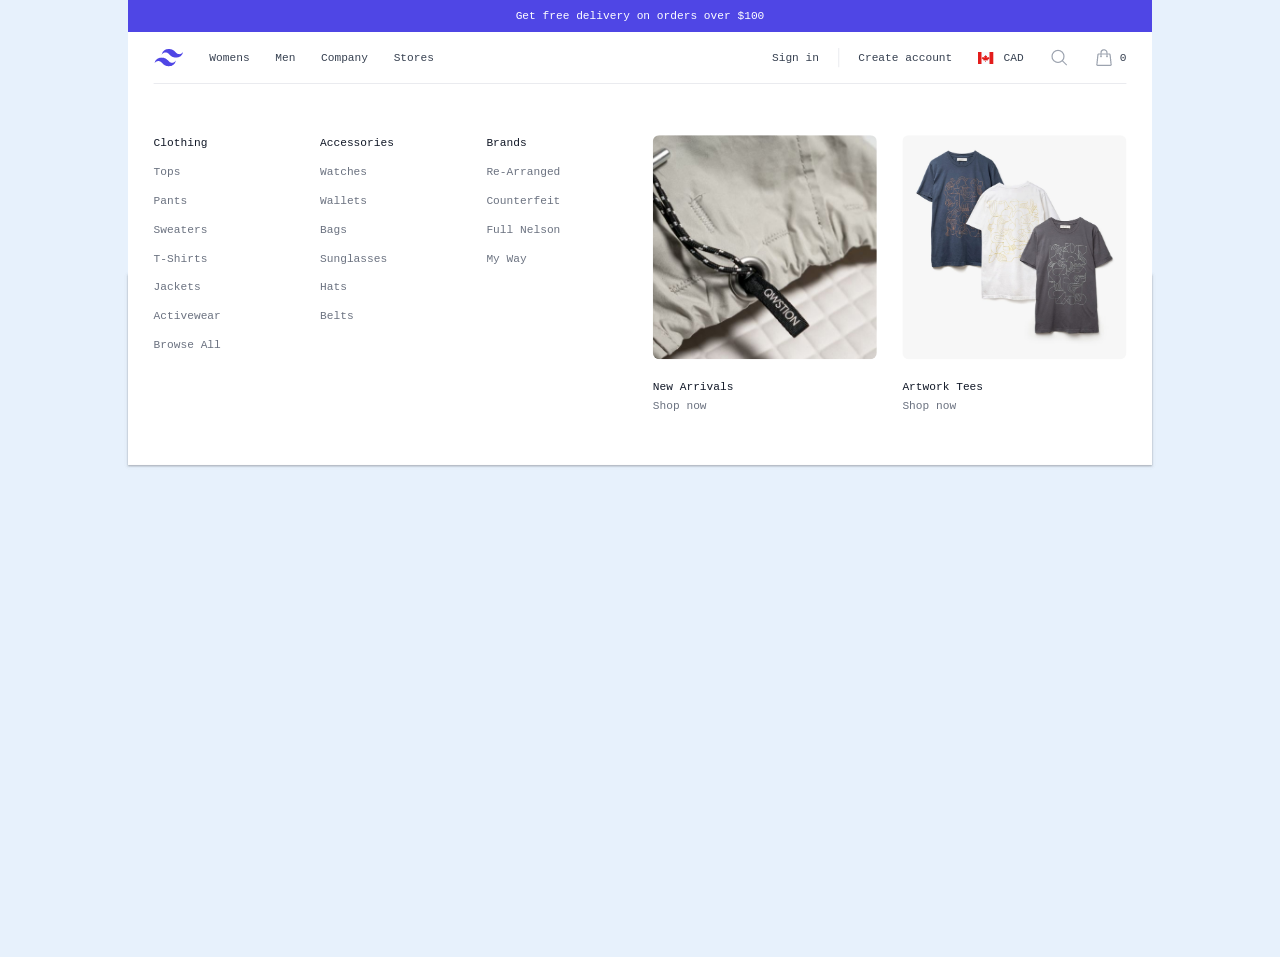Click the free delivery promo banner
This screenshot has height=957, width=1280.
pyautogui.click(x=640, y=16)
